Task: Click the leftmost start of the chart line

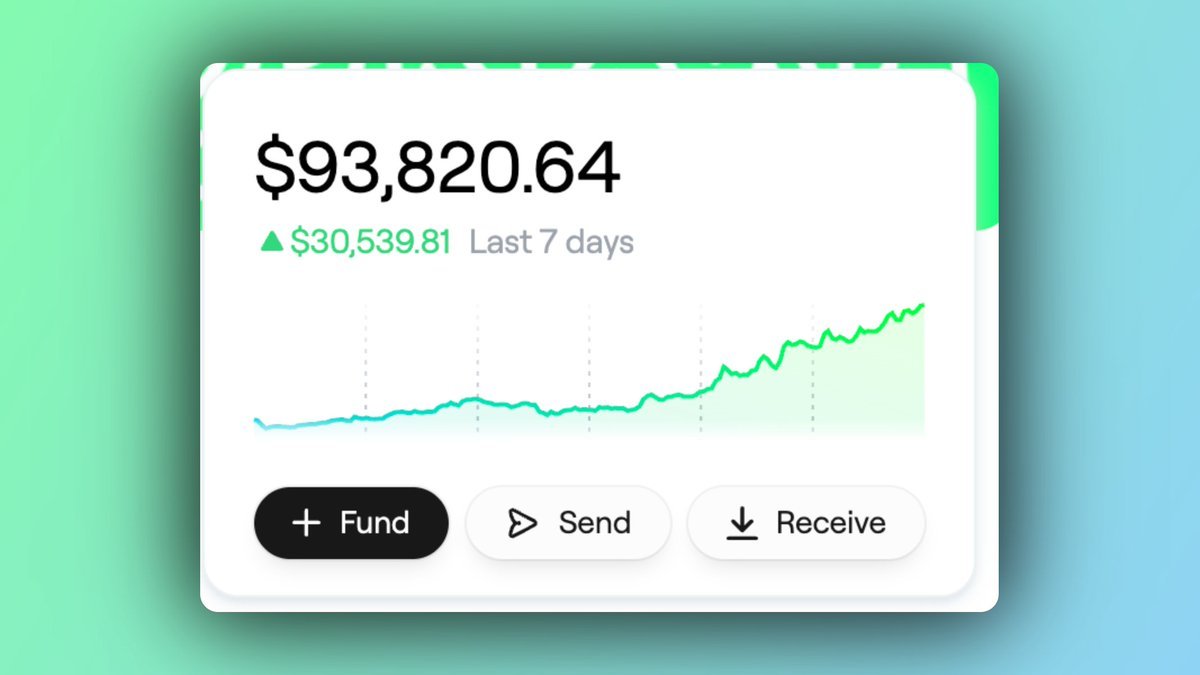Action: coord(257,421)
